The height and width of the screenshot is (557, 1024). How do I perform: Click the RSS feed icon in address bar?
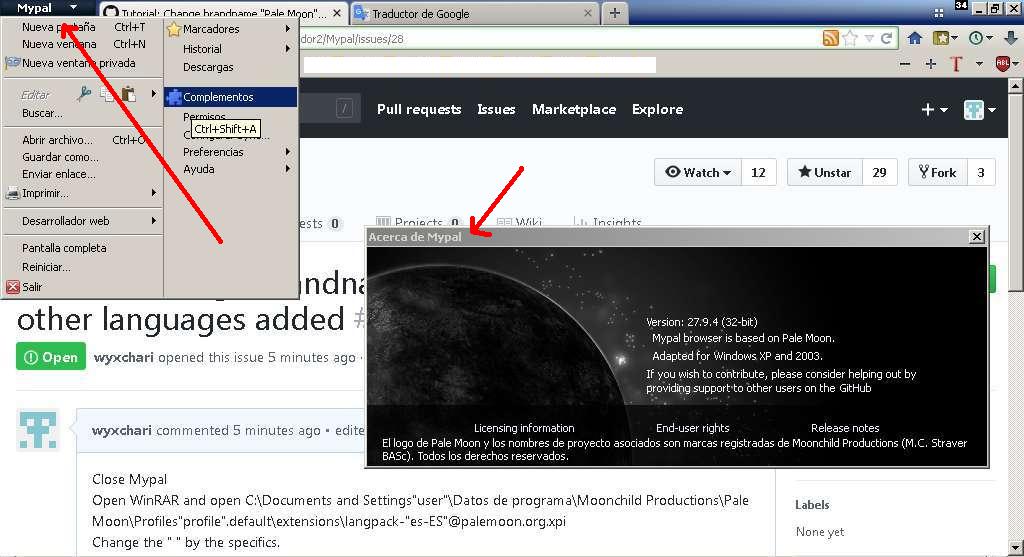tap(831, 39)
